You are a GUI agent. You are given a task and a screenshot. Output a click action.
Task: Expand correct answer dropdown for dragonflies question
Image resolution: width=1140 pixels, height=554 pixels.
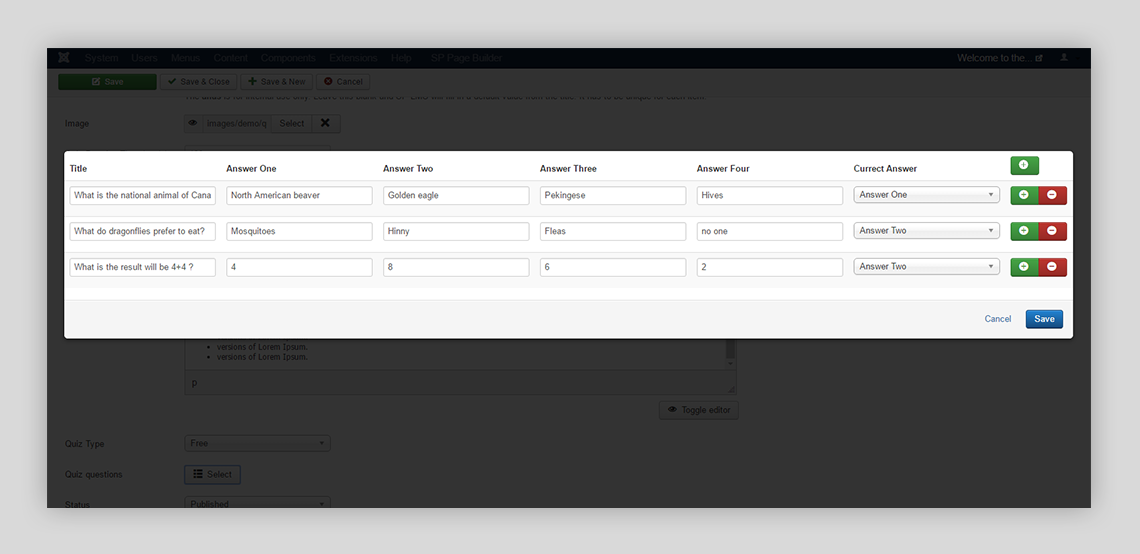[x=926, y=231]
